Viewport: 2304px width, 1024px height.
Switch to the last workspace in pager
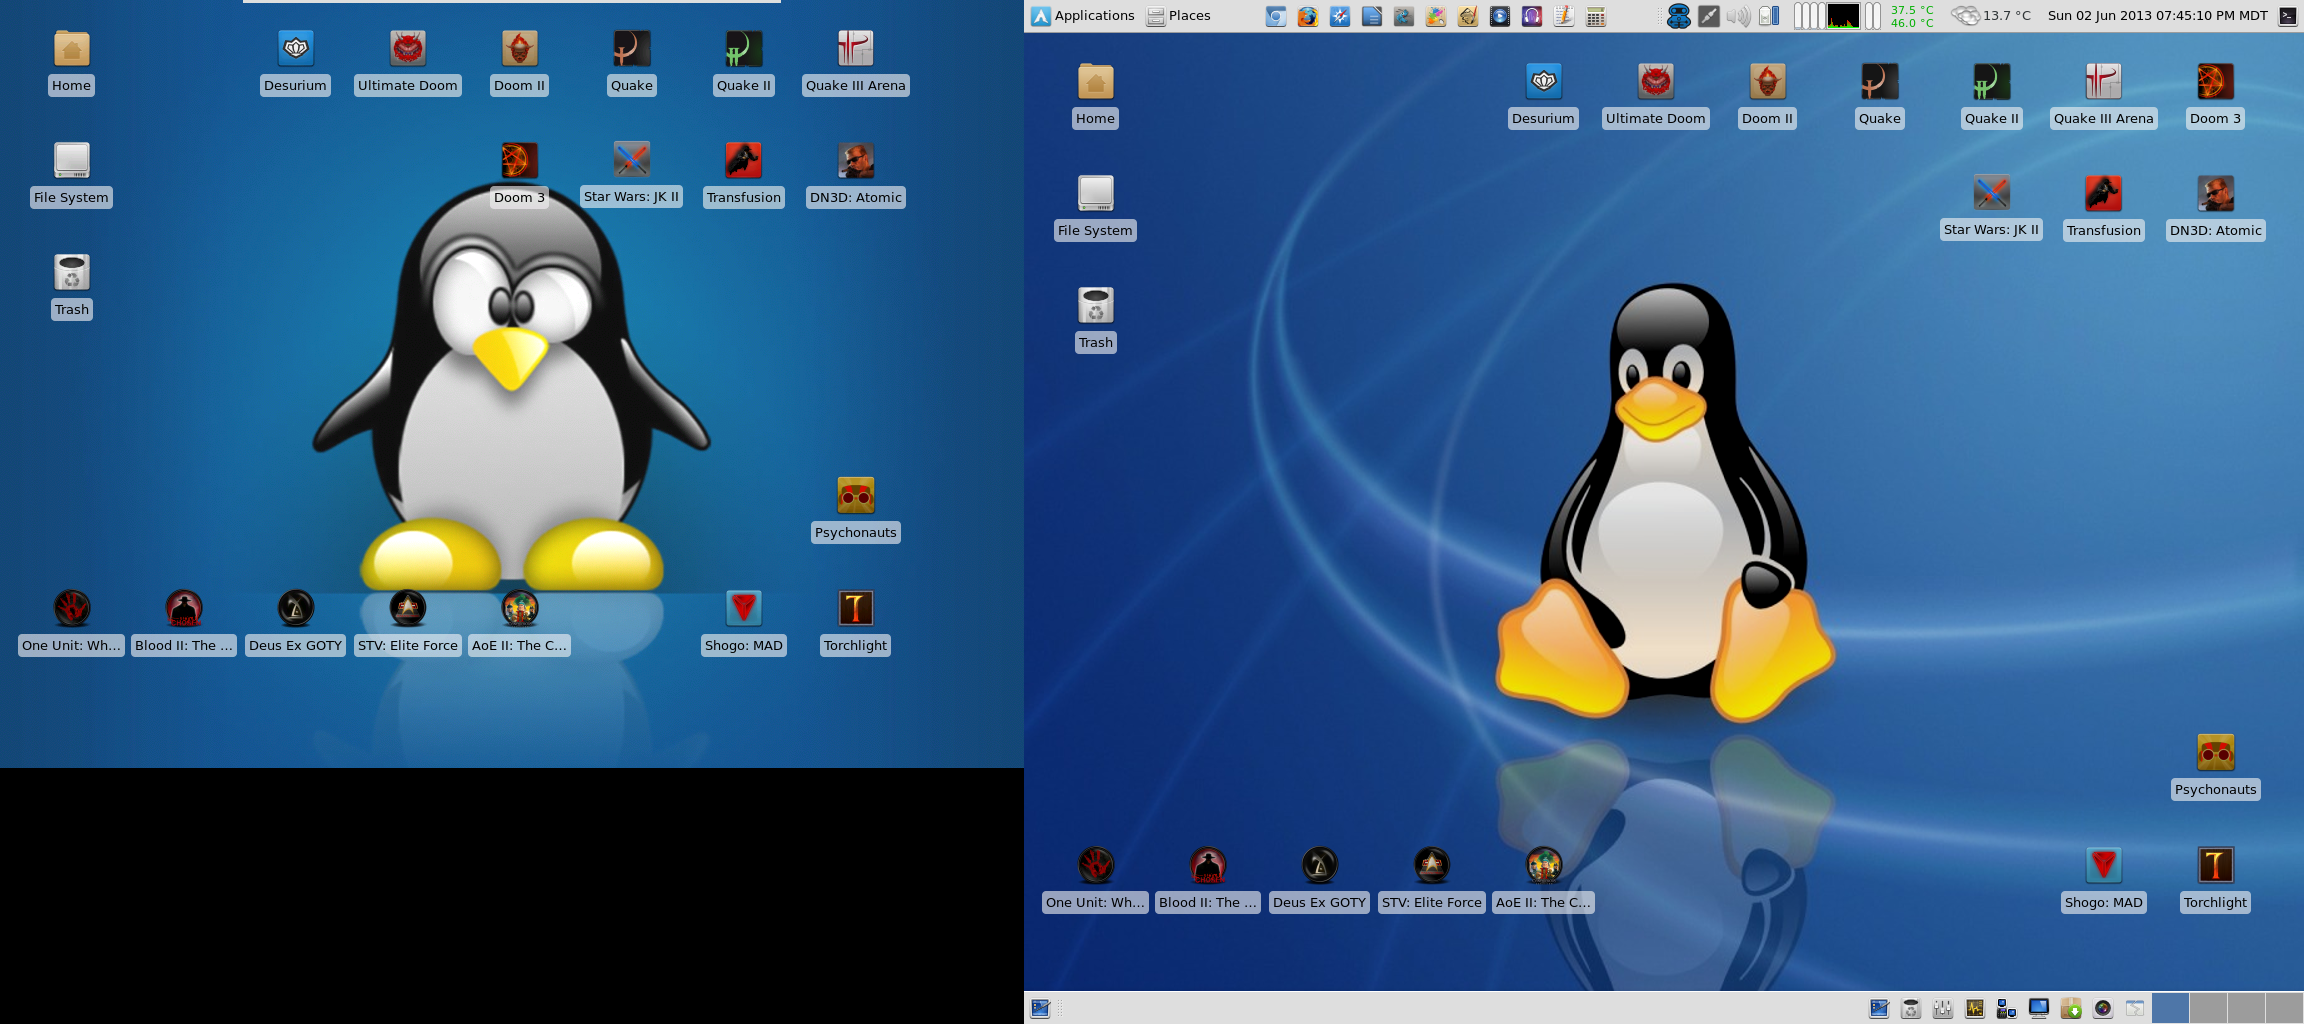point(2284,1008)
